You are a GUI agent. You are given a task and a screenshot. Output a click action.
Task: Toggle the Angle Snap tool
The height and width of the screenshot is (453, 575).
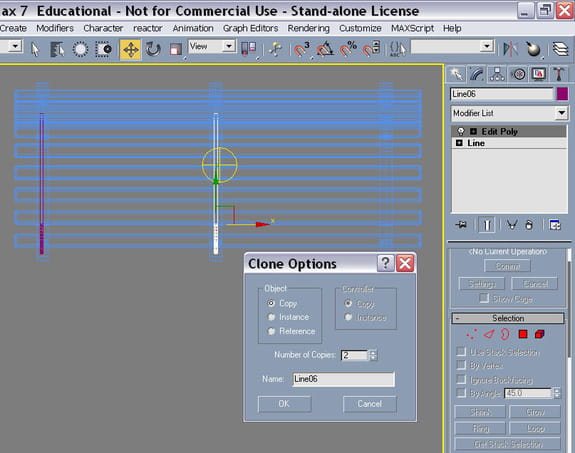coord(325,49)
